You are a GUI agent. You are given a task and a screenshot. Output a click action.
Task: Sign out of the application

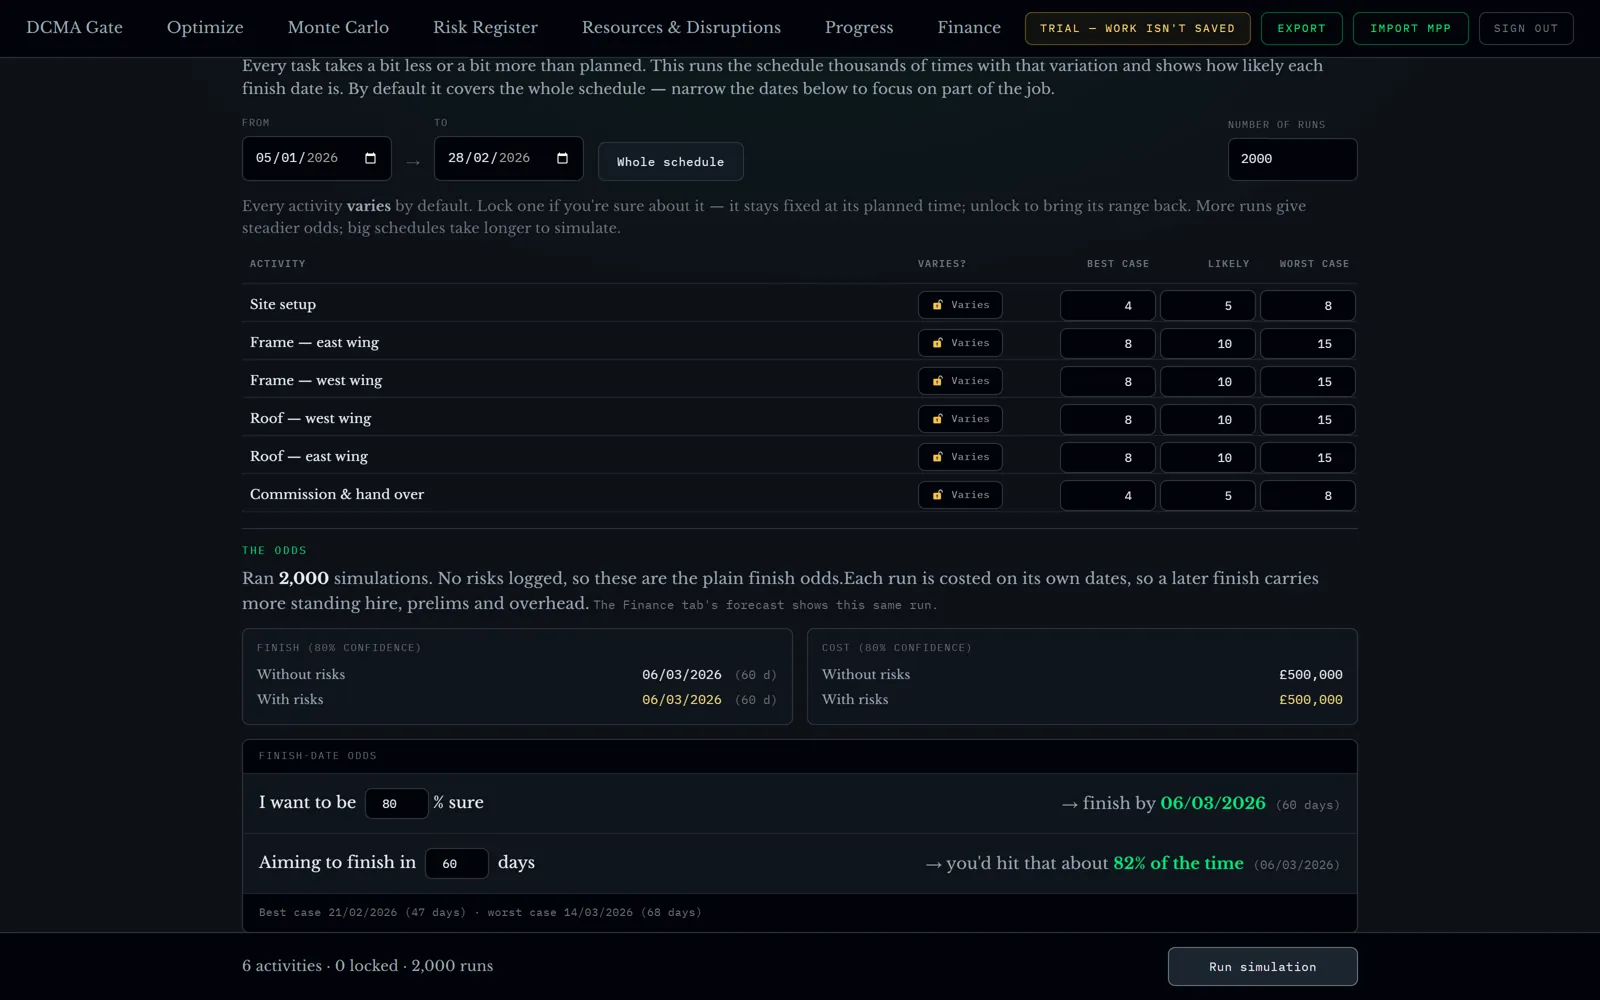[1526, 28]
